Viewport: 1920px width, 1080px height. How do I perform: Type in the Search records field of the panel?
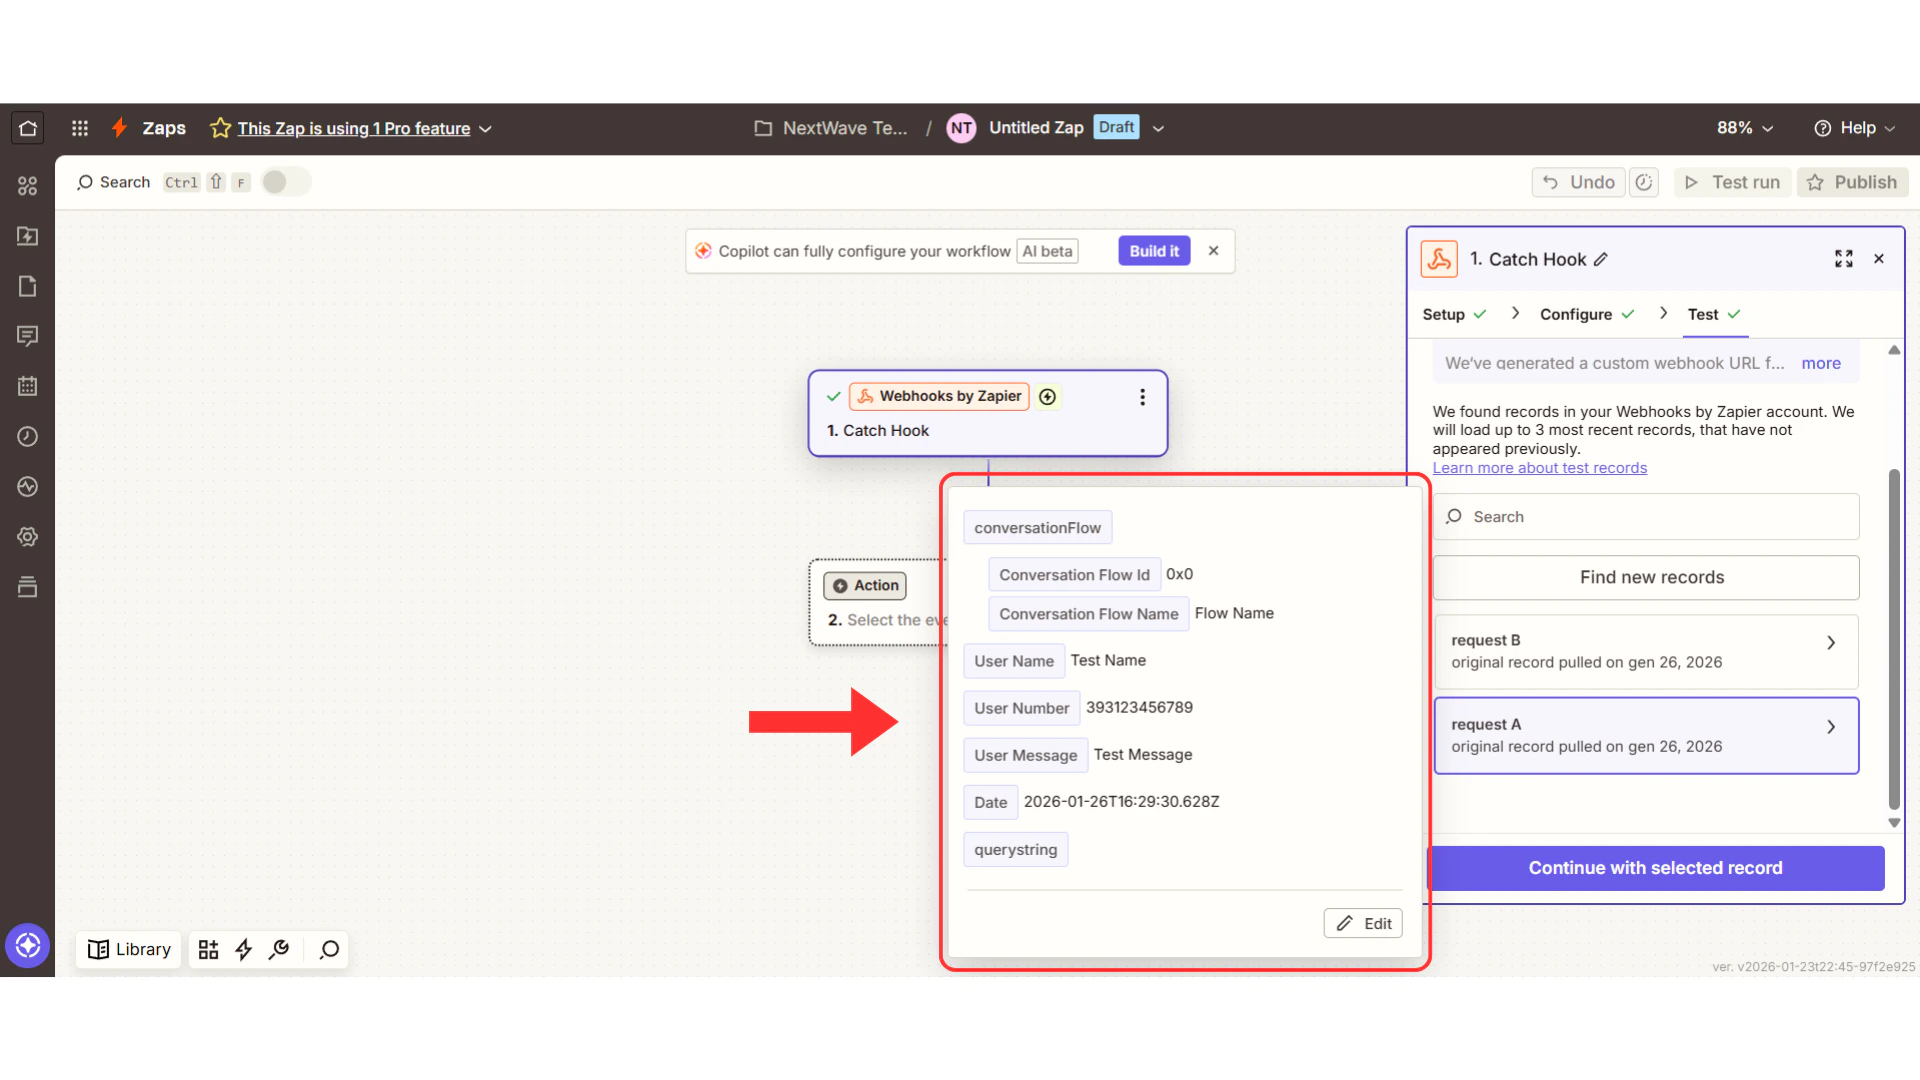pos(1645,516)
